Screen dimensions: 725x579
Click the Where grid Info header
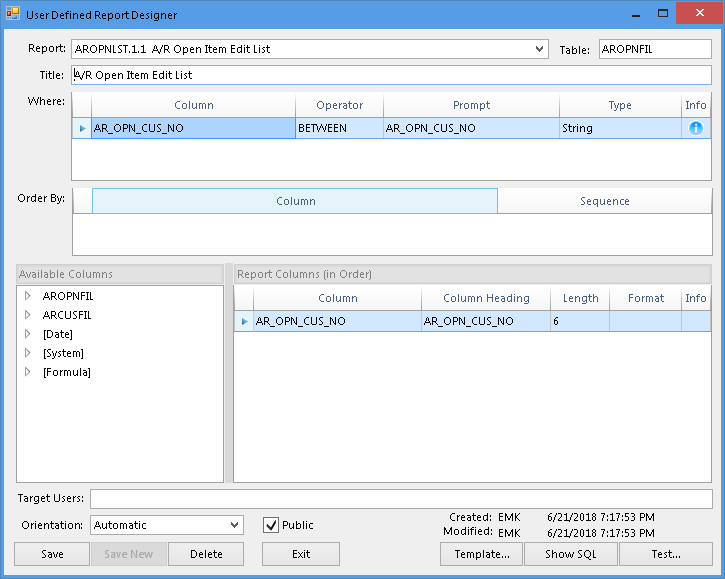click(696, 105)
